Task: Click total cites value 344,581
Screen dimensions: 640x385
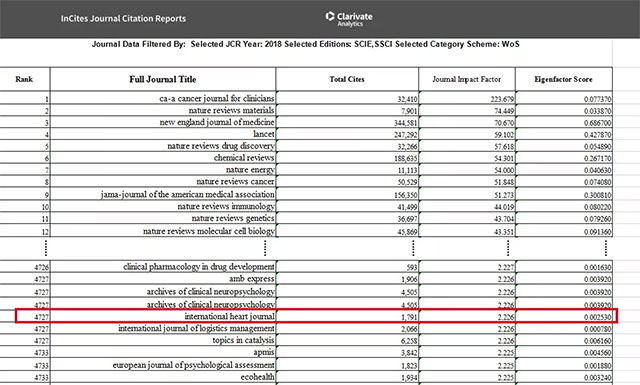Action: click(347, 122)
